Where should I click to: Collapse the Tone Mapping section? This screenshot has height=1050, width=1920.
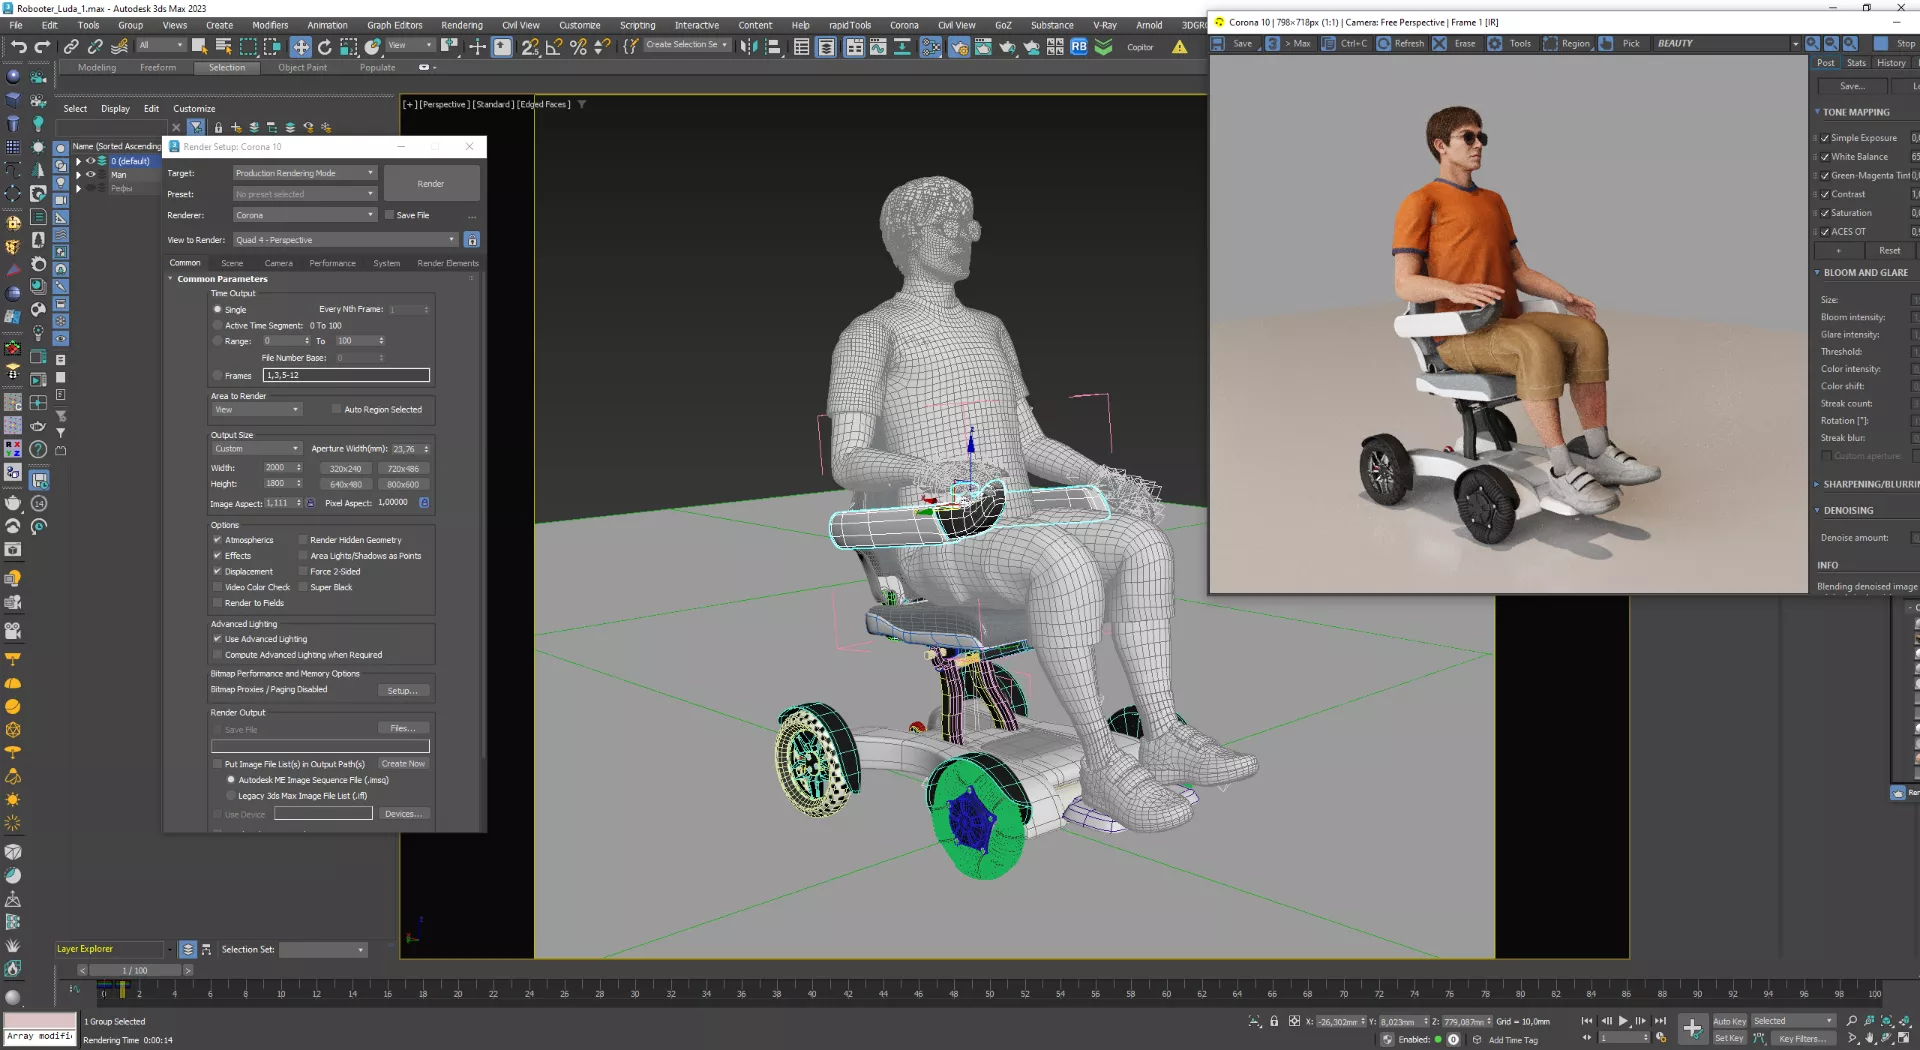pos(1855,112)
